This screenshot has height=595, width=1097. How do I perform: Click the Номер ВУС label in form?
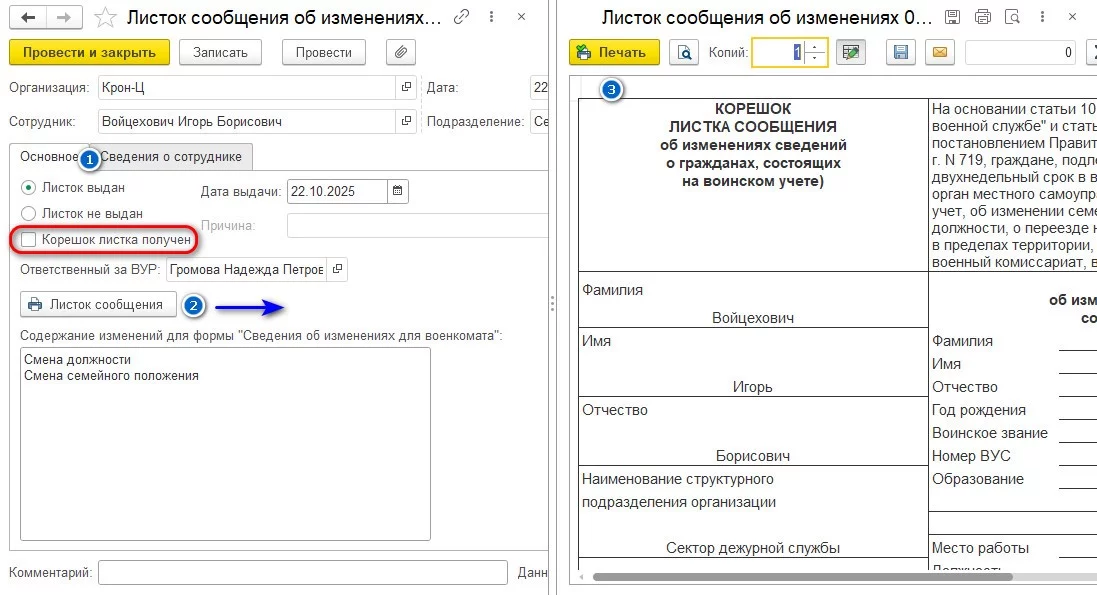[971, 456]
